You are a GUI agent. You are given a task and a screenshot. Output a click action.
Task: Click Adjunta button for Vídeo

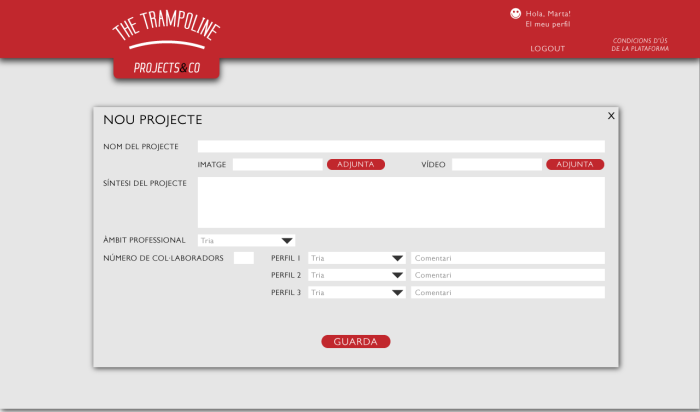[x=575, y=164]
